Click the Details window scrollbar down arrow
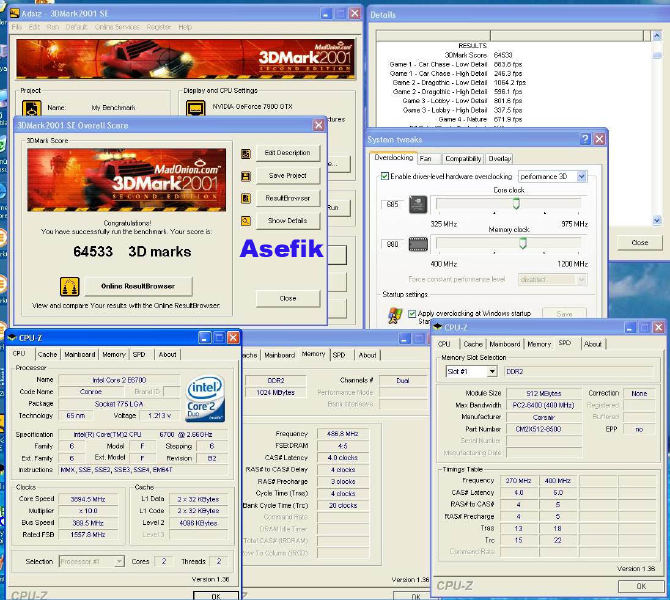The image size is (670, 600). point(657,221)
